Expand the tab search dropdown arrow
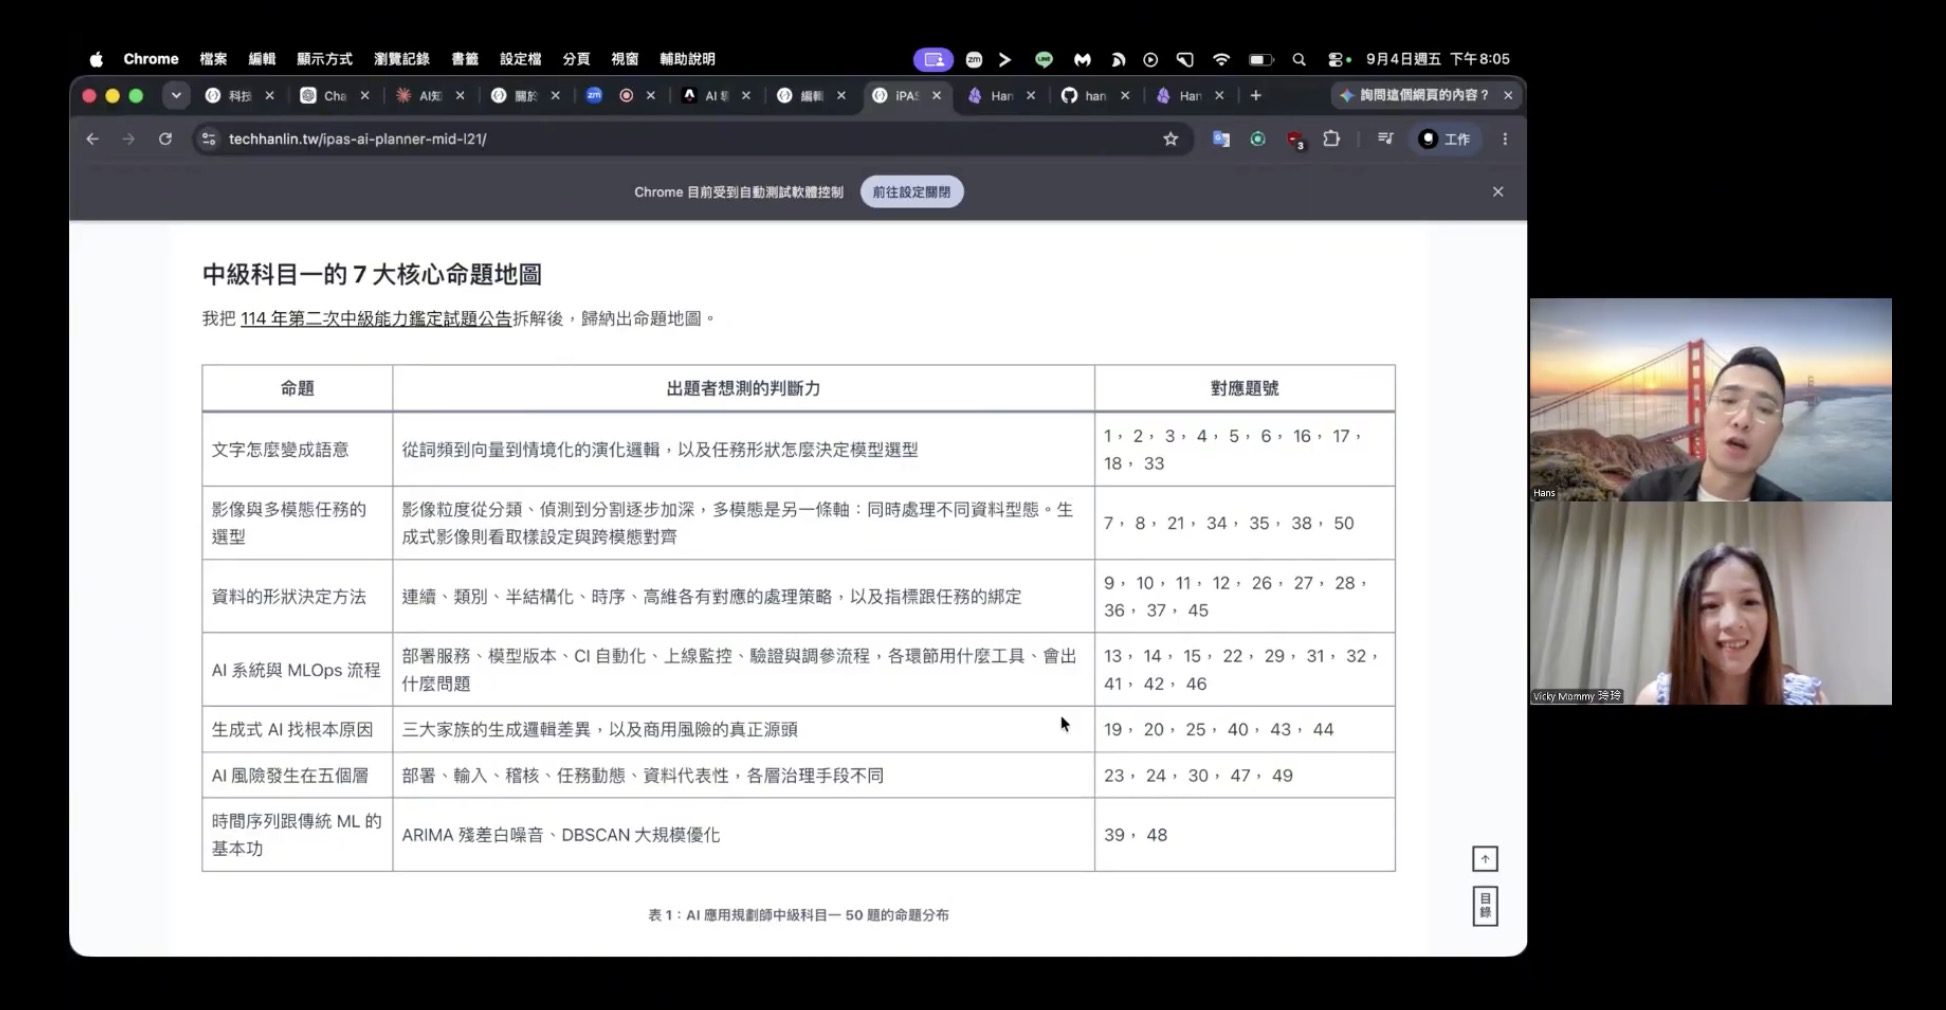Image resolution: width=1946 pixels, height=1010 pixels. 176,96
